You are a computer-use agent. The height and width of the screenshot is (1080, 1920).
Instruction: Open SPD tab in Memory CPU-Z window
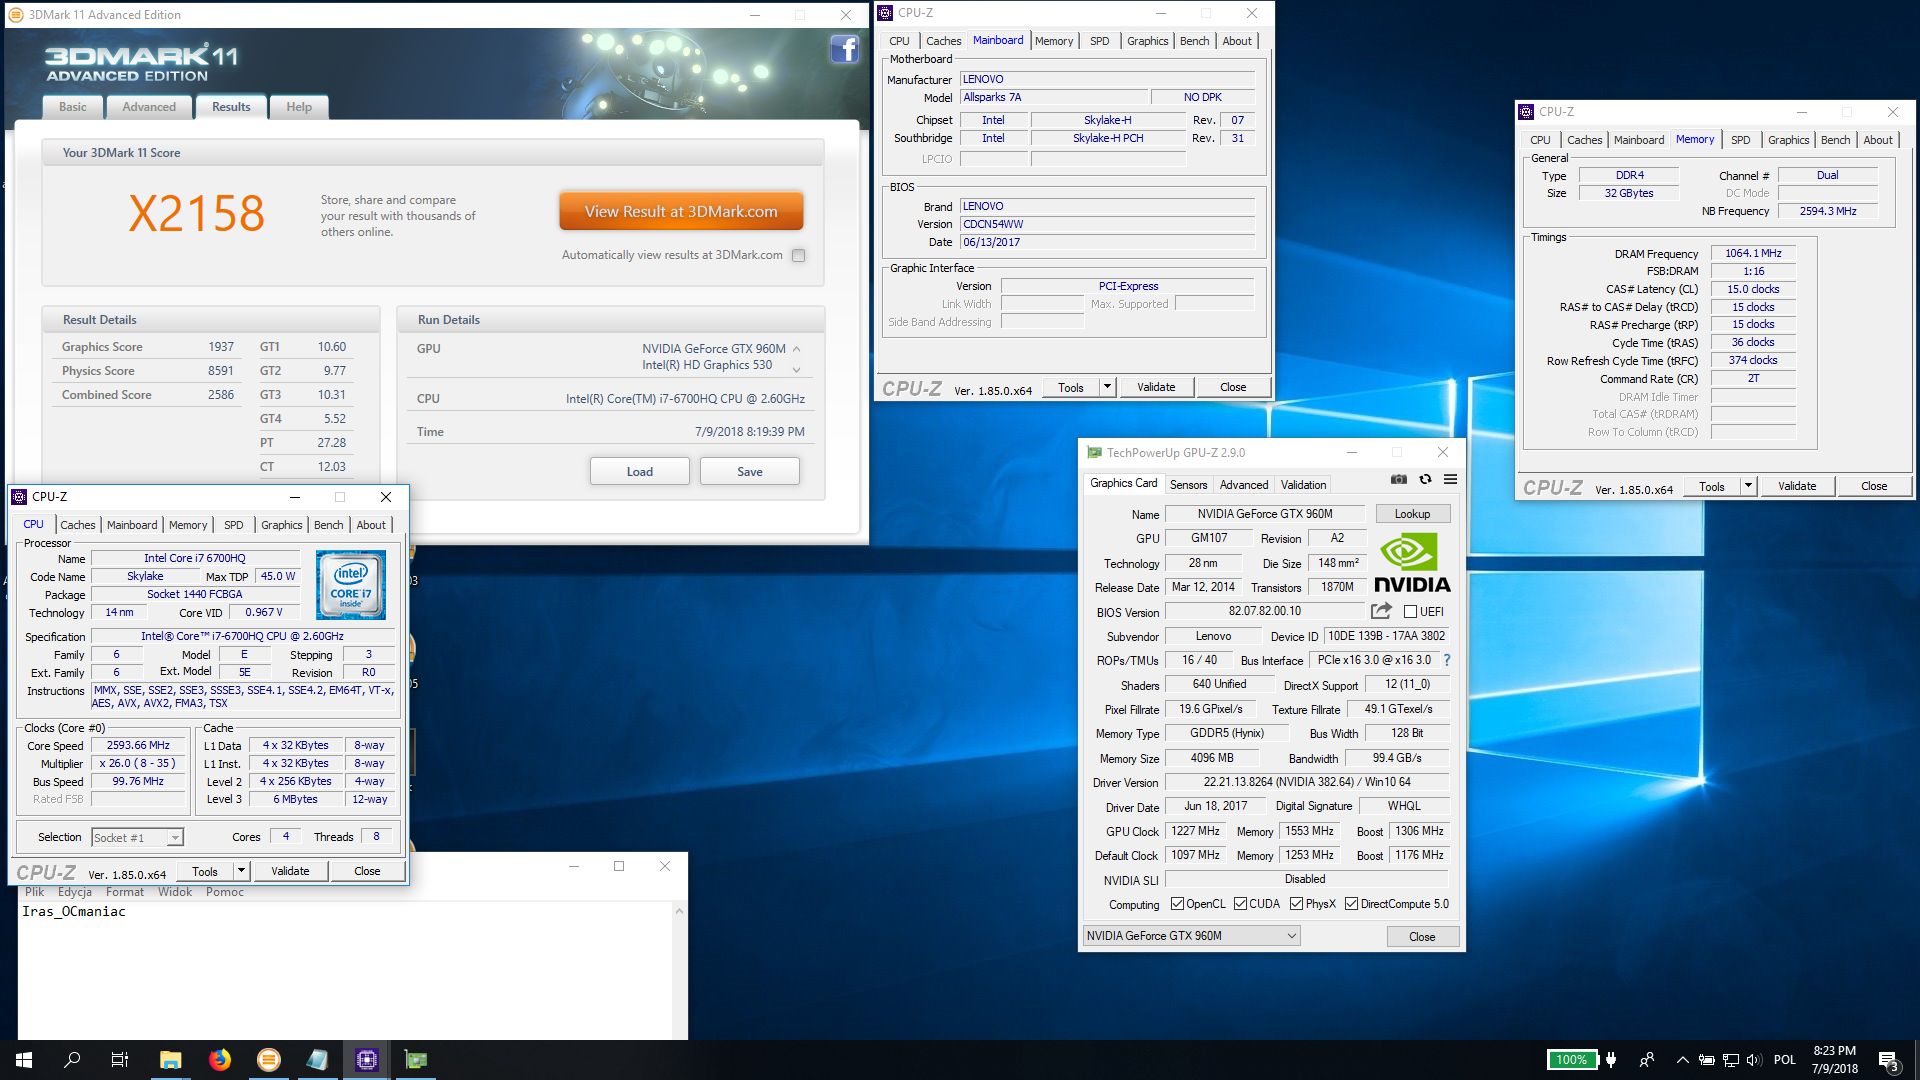click(1741, 140)
